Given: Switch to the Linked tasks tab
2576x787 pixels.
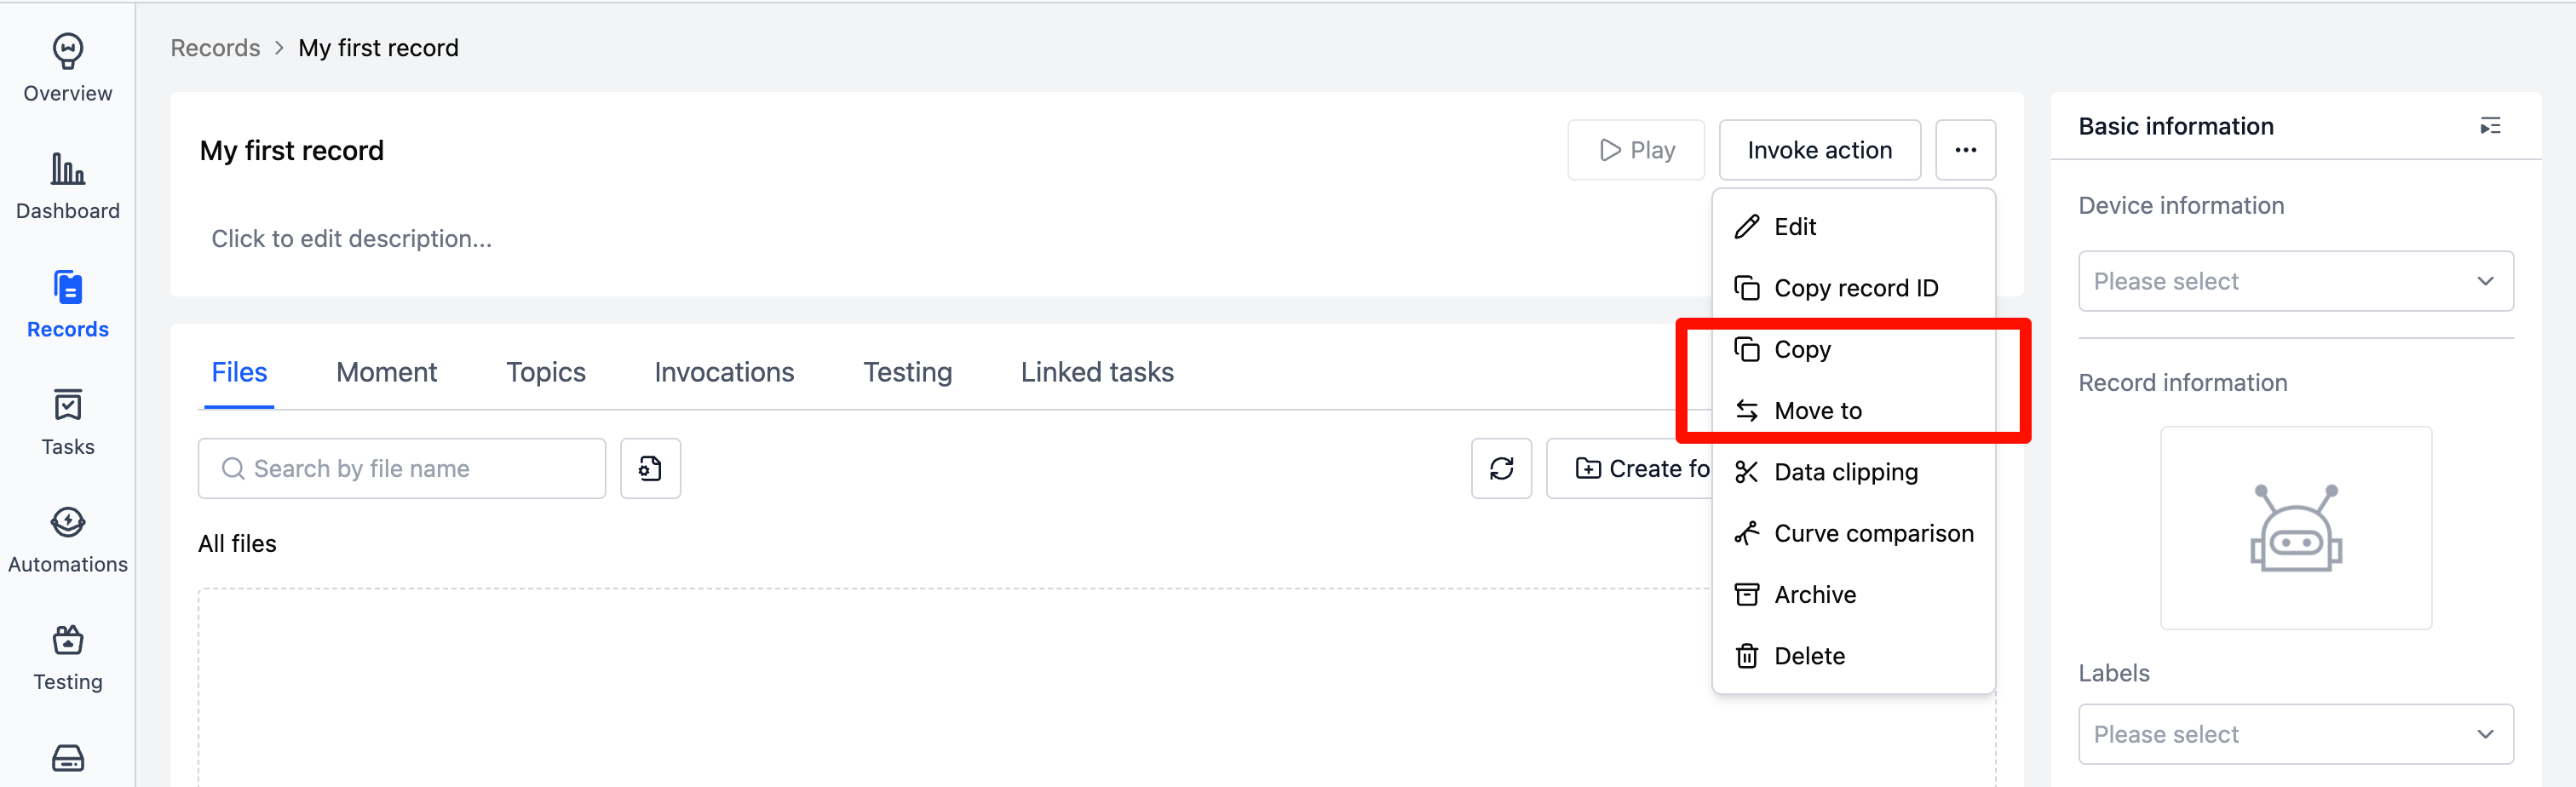Looking at the screenshot, I should coord(1097,371).
